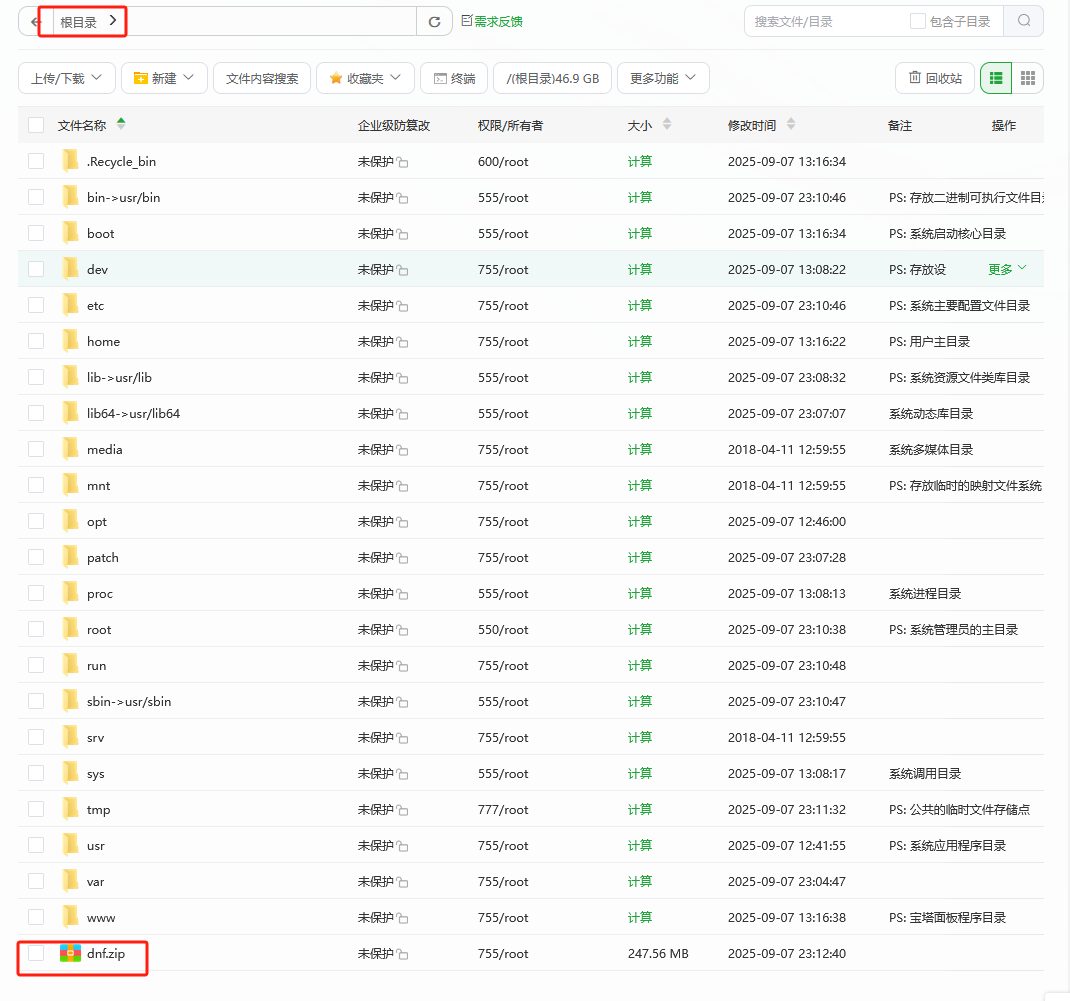Open the 上传/下载 dropdown
Image resolution: width=1070 pixels, height=1001 pixels.
(x=66, y=78)
